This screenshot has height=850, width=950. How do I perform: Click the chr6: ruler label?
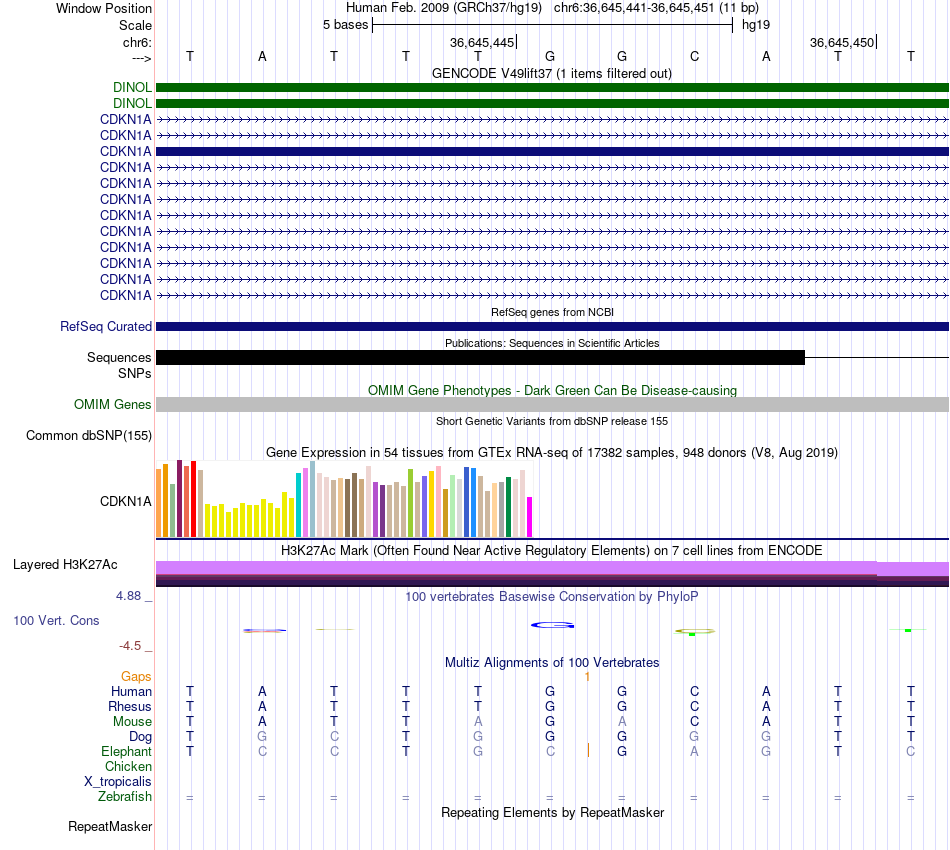137,42
